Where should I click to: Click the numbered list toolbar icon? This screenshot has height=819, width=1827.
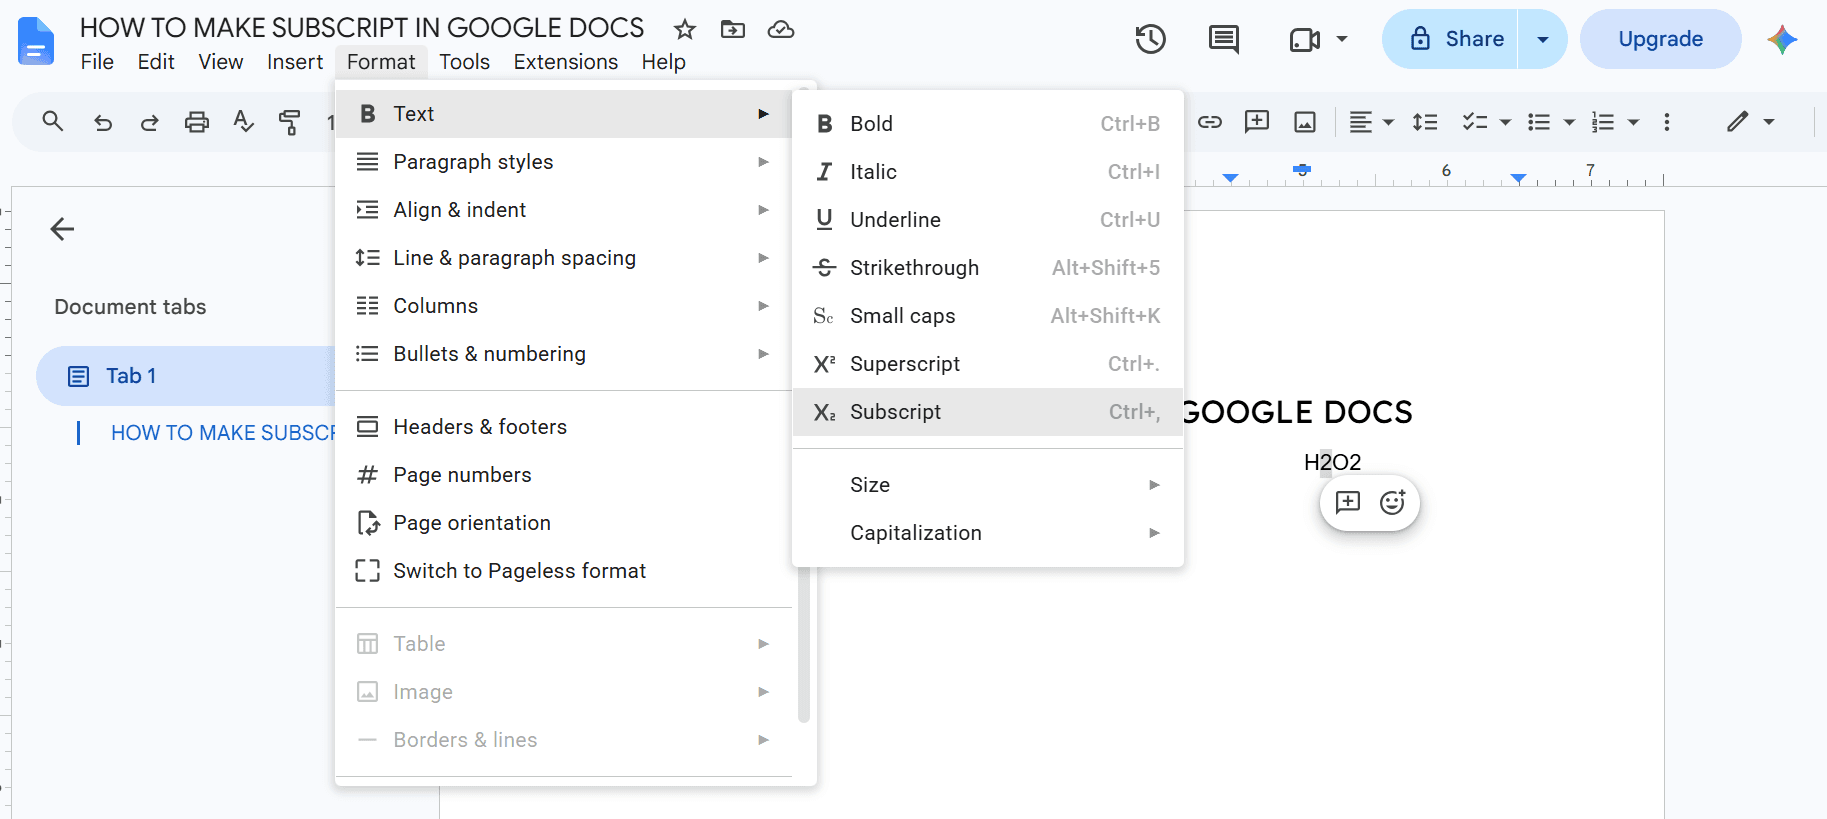click(1603, 122)
